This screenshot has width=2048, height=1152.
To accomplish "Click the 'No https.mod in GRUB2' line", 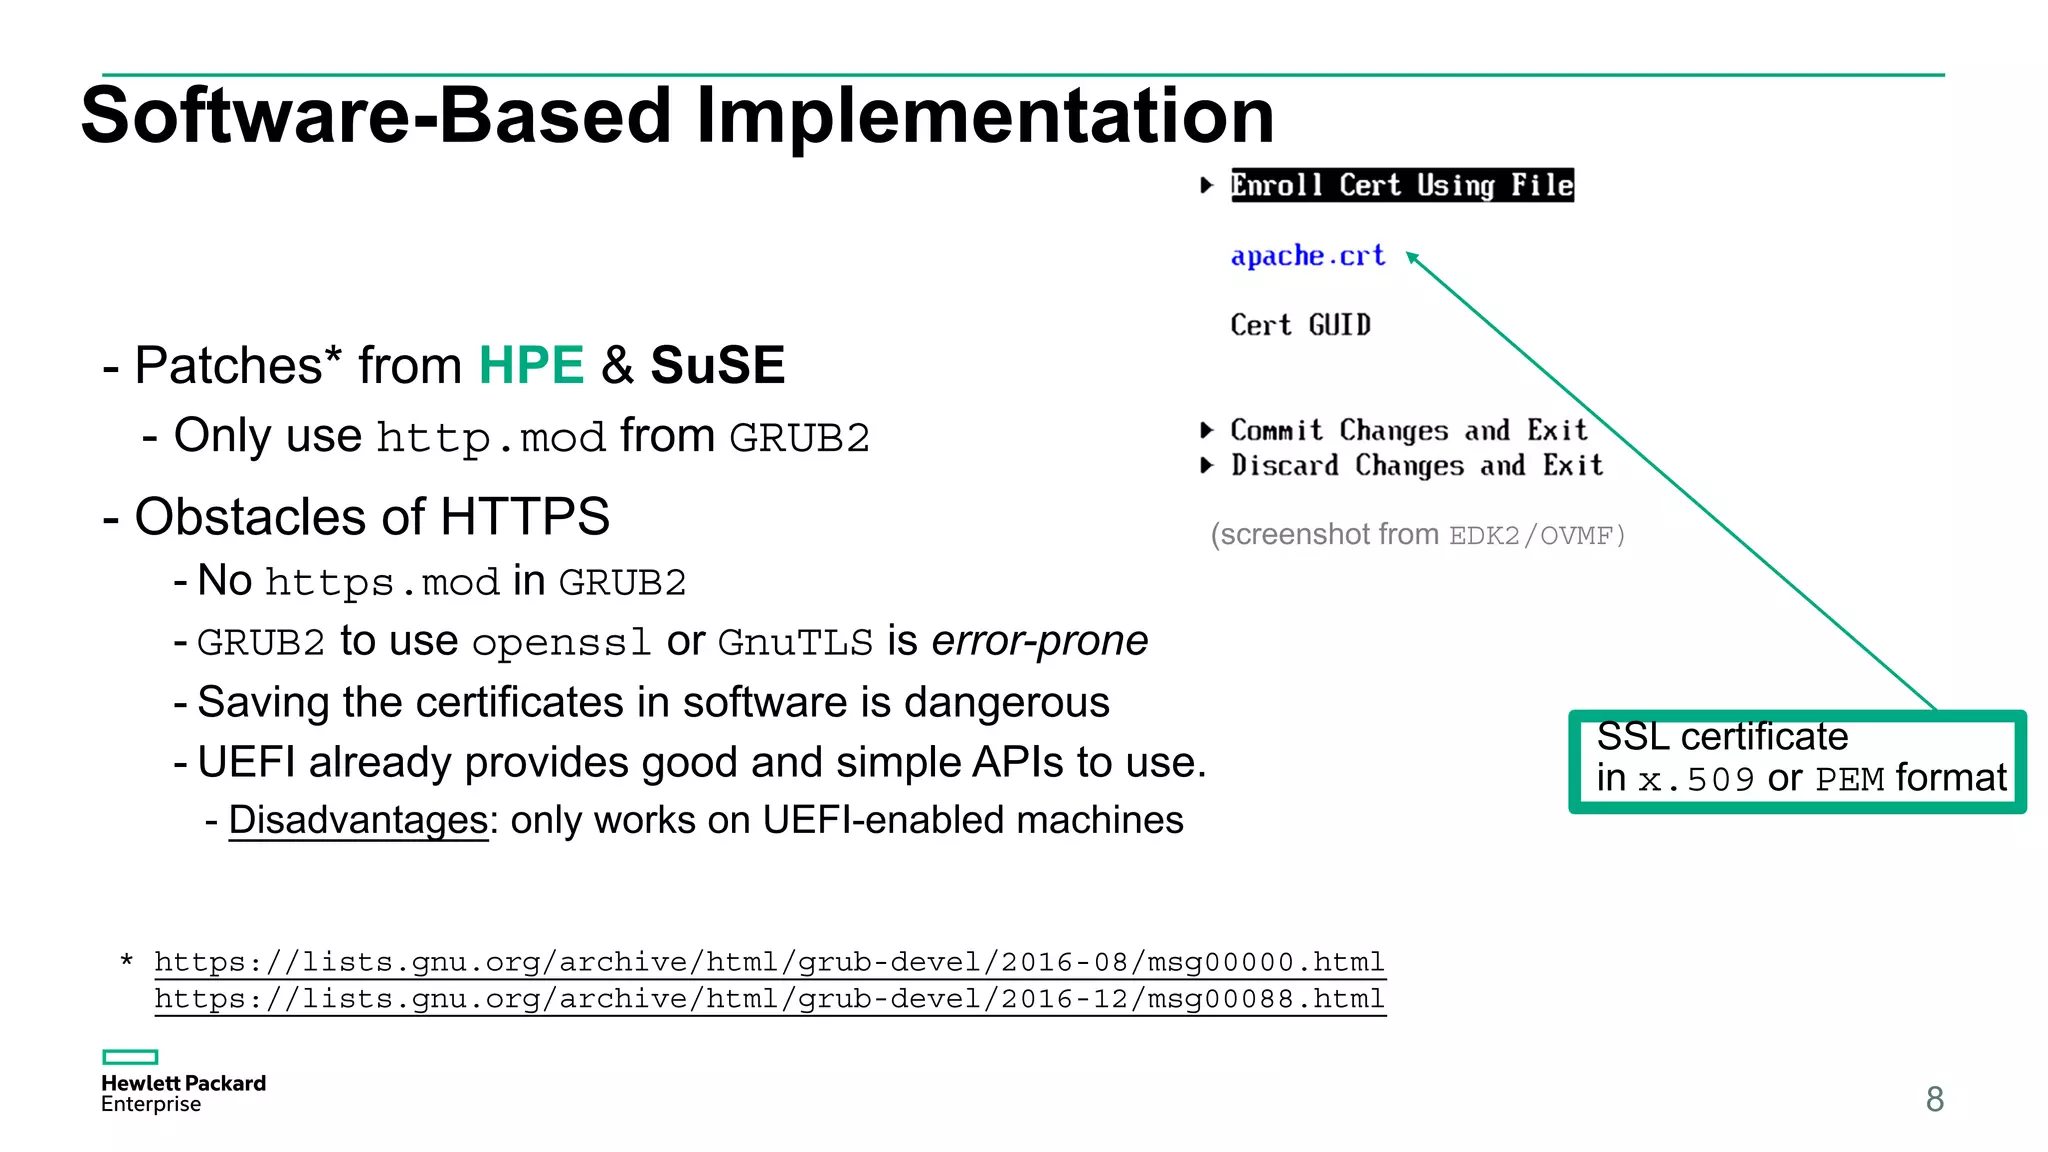I will (x=430, y=581).
